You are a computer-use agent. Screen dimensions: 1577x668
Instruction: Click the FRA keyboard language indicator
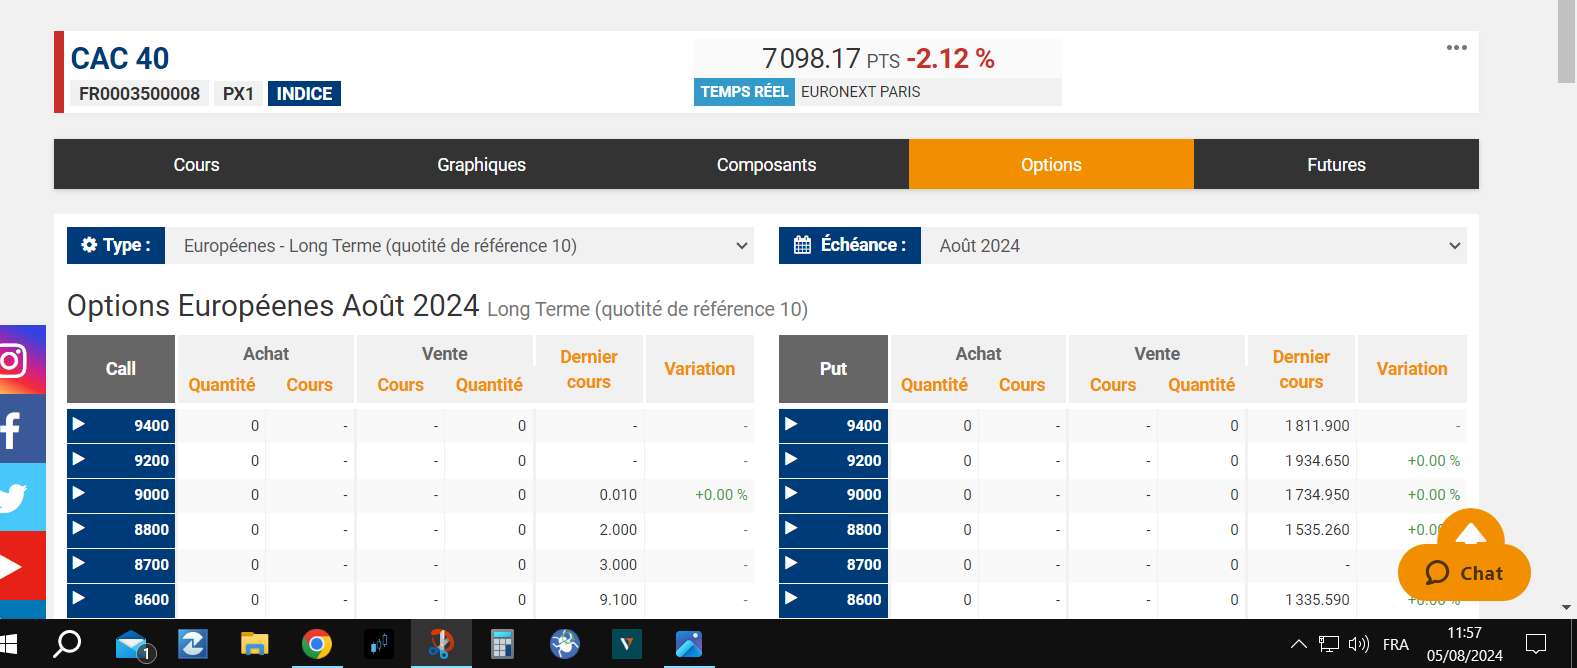tap(1395, 645)
